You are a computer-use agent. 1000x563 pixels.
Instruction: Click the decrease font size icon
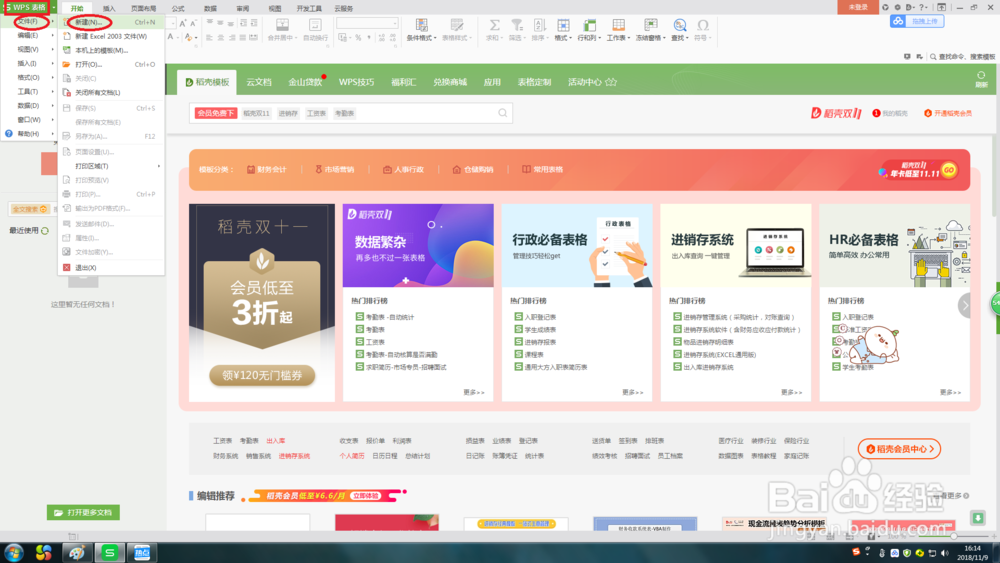193,23
